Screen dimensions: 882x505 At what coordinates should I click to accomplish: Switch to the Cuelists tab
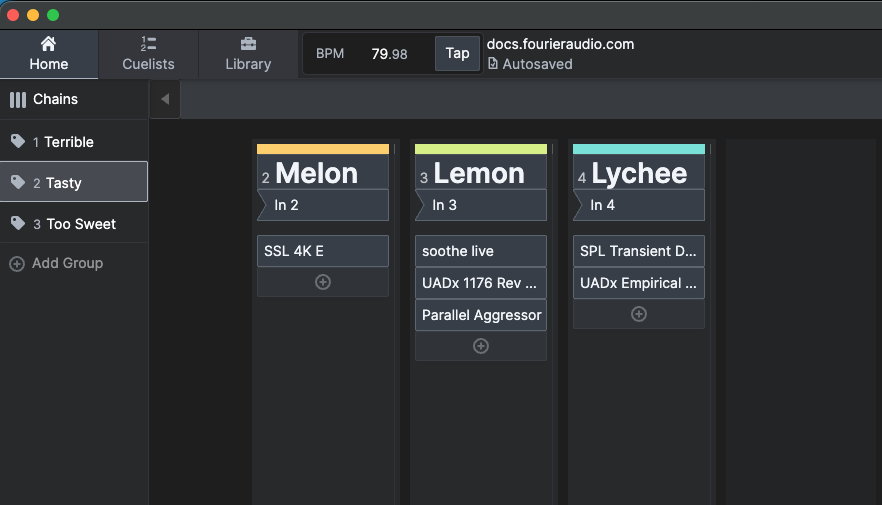coord(148,54)
